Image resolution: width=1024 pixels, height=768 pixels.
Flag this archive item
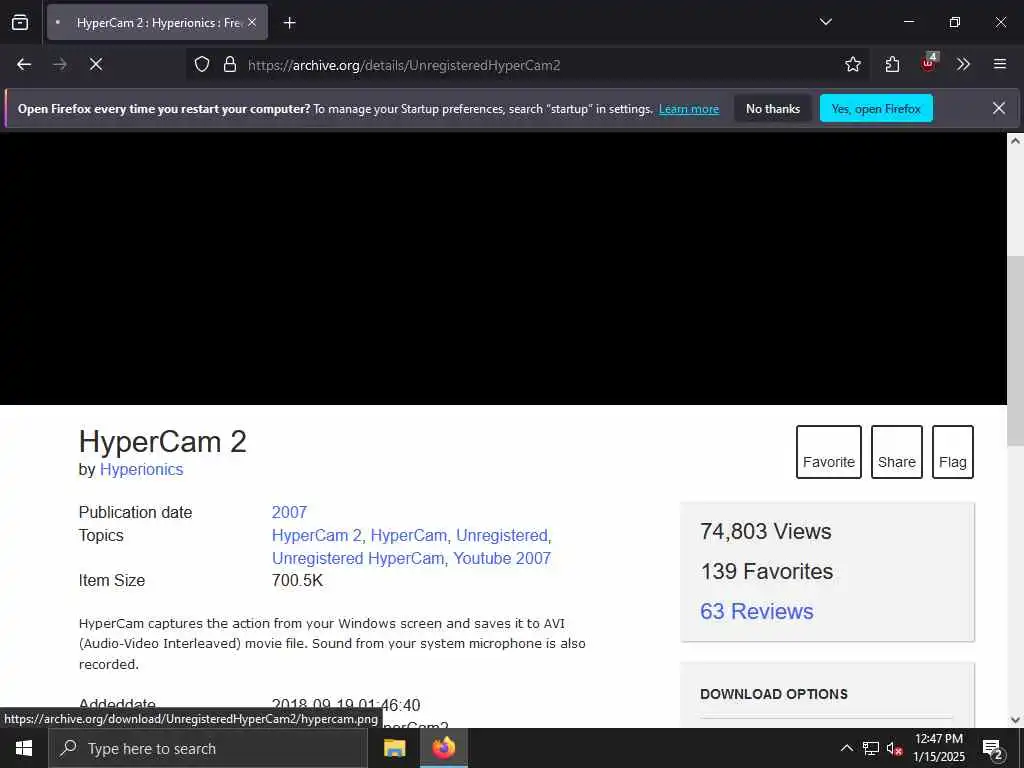(x=952, y=452)
